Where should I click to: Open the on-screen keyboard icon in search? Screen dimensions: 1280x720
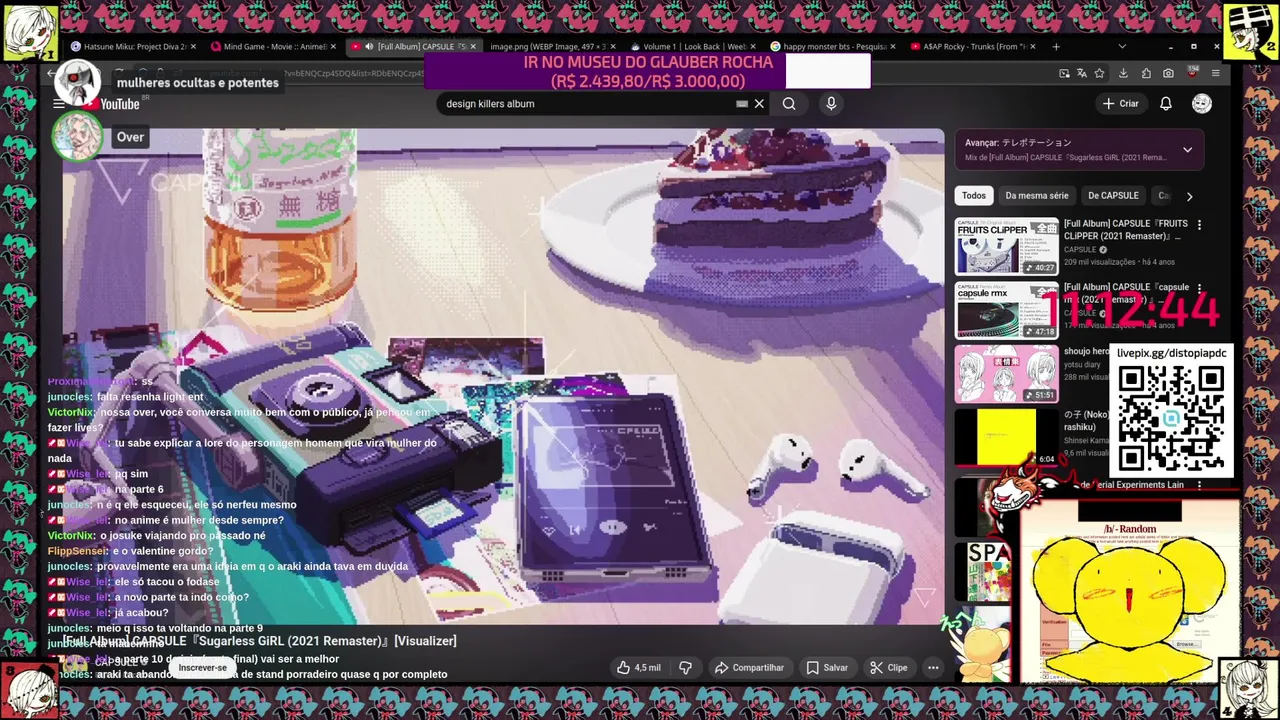742,103
